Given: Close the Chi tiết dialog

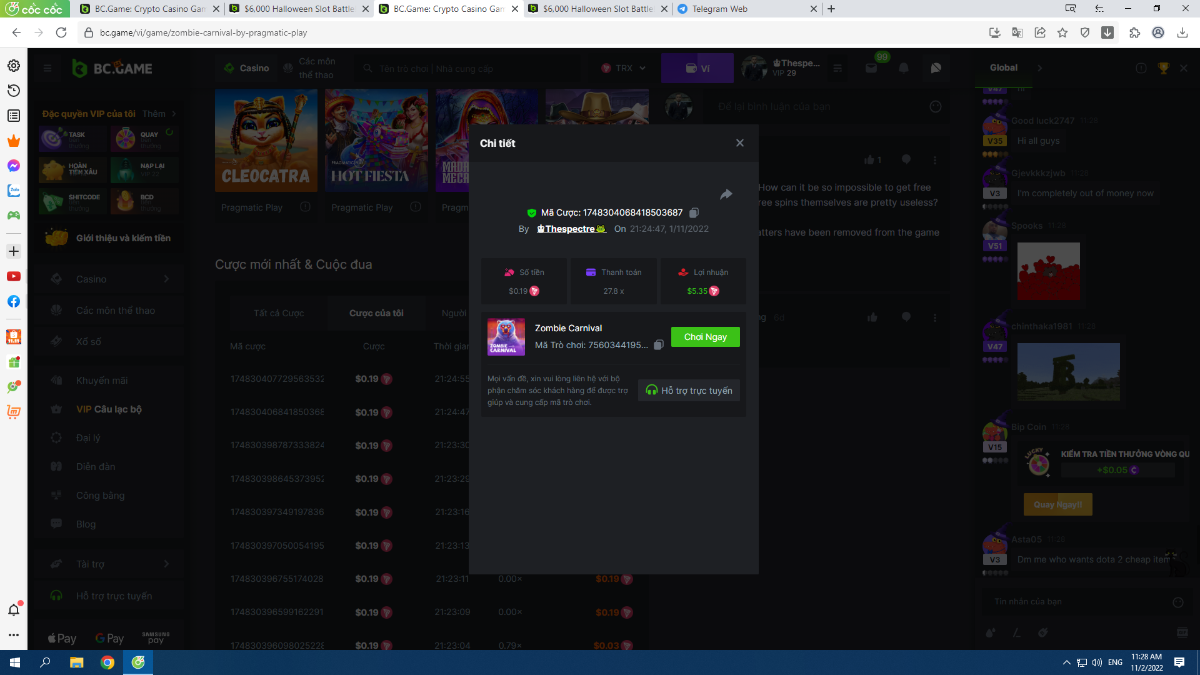Looking at the screenshot, I should click(x=740, y=143).
